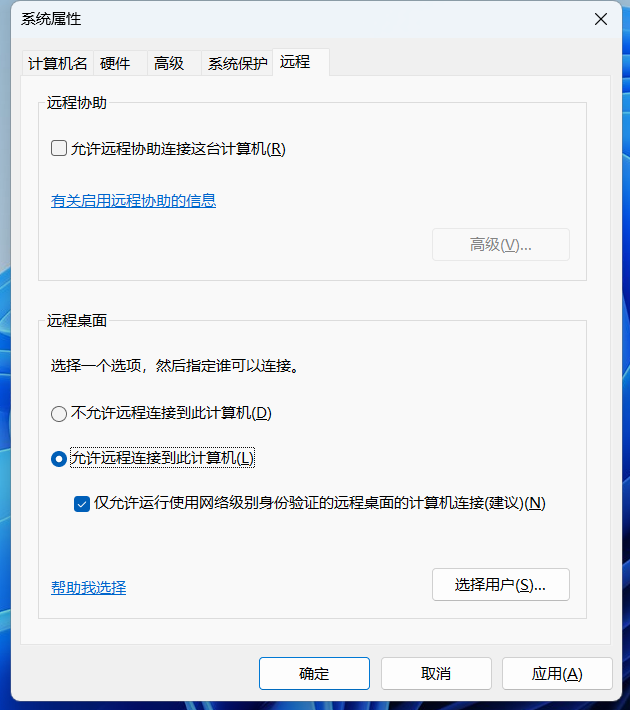Click the 高级(V)... button
Screen dimensions: 630x710
coord(500,245)
